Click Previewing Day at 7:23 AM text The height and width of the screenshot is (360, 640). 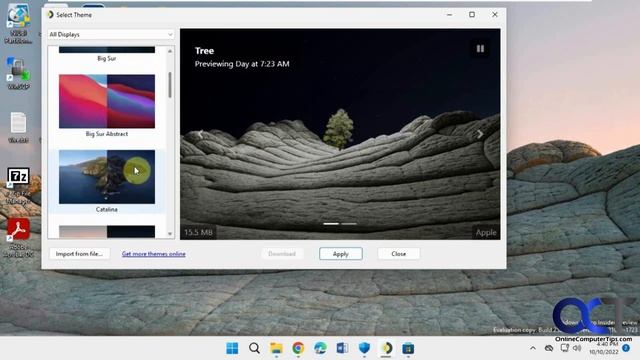(242, 64)
